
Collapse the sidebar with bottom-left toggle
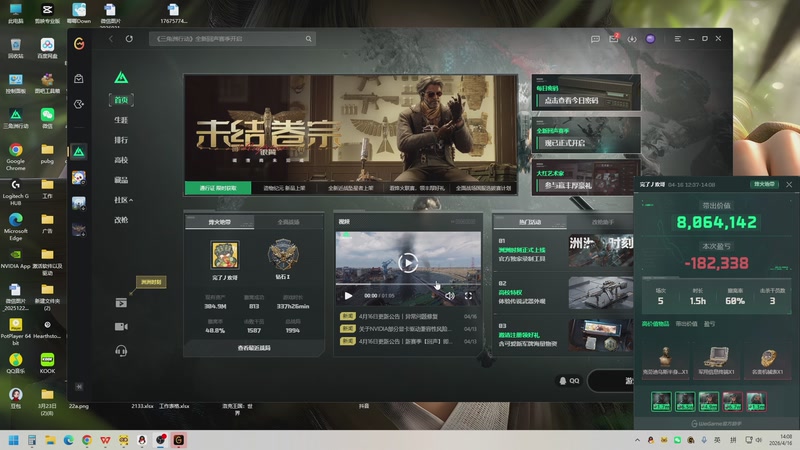[79, 387]
